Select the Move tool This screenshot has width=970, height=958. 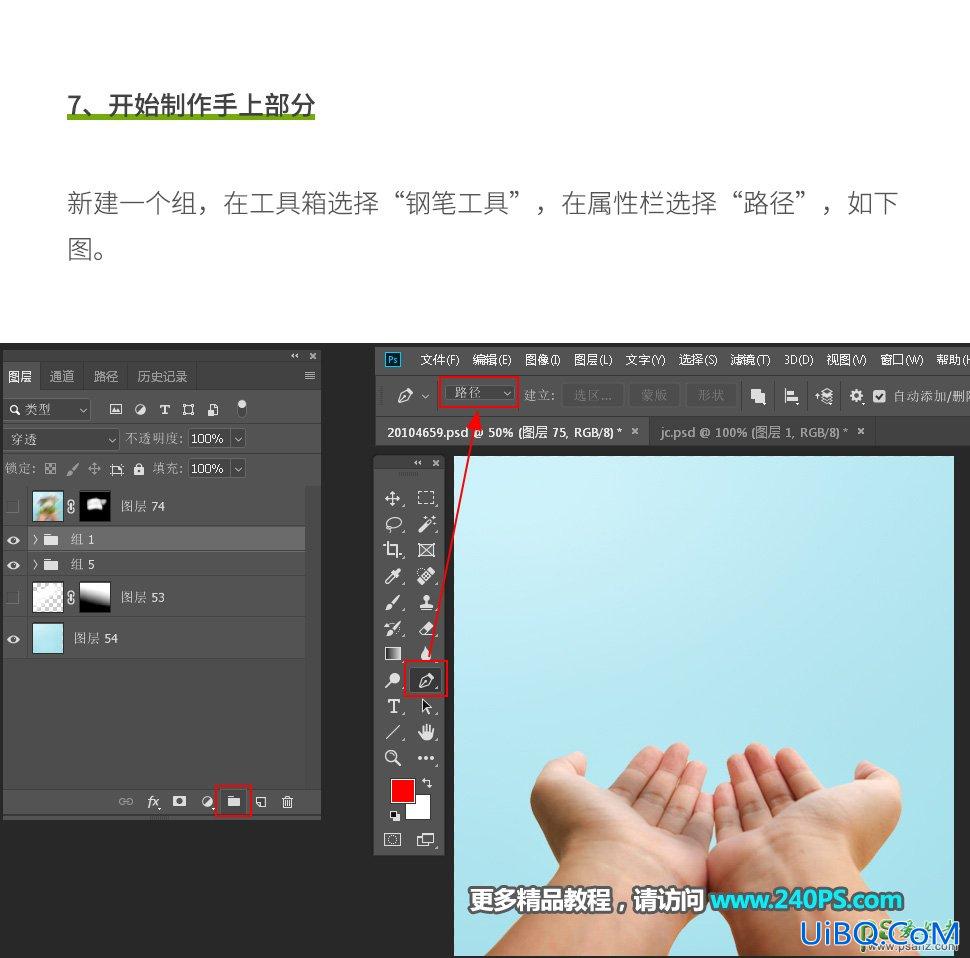click(392, 498)
